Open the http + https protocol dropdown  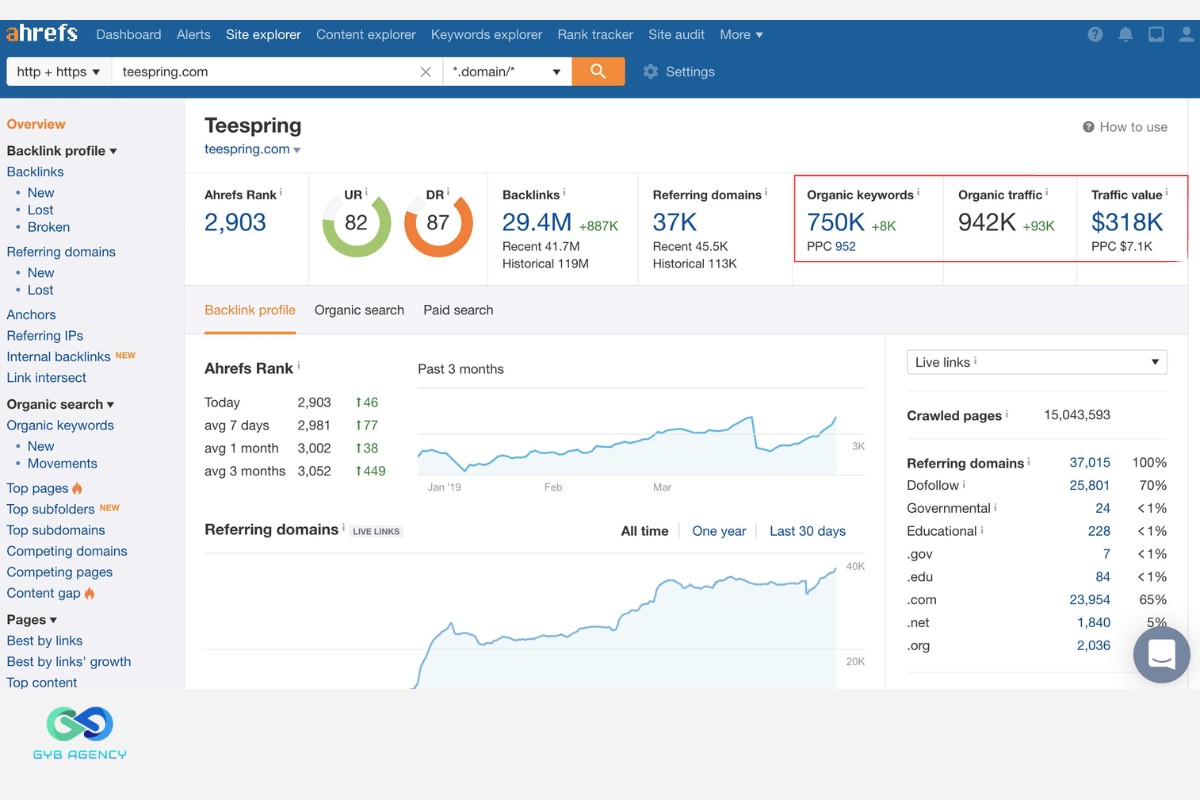(x=59, y=72)
